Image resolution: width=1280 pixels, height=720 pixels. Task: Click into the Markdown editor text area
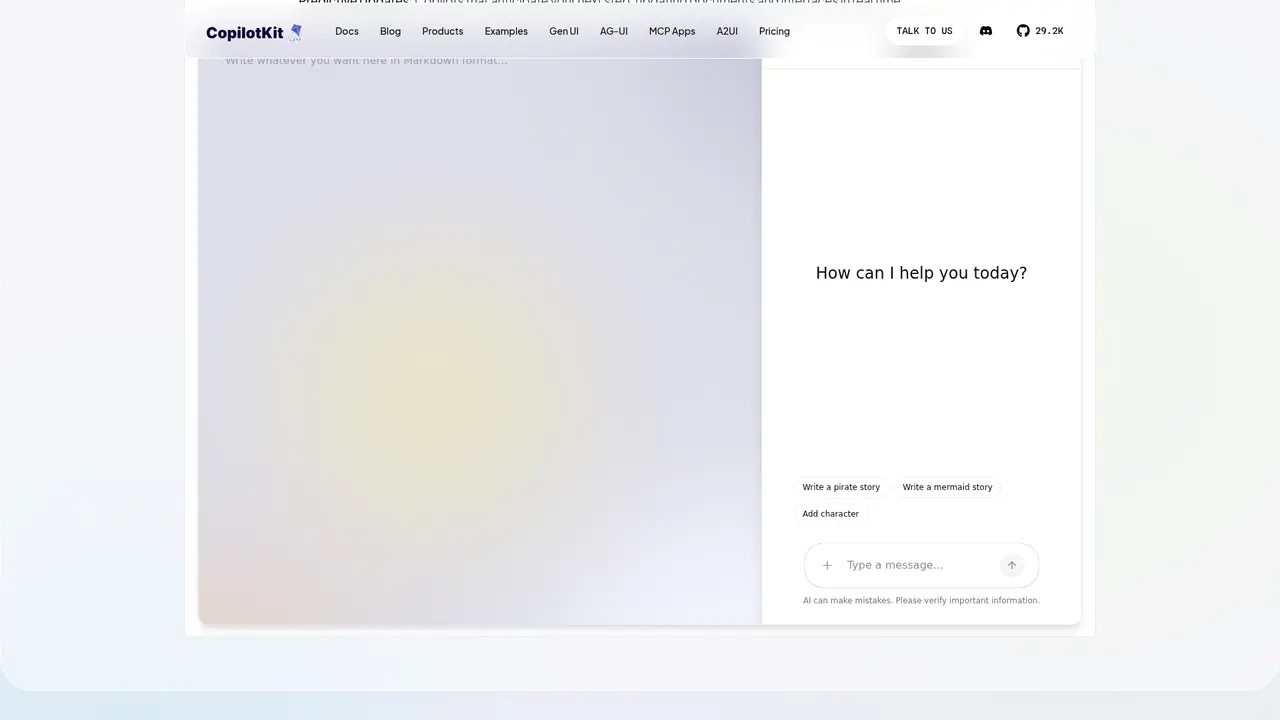click(x=480, y=340)
